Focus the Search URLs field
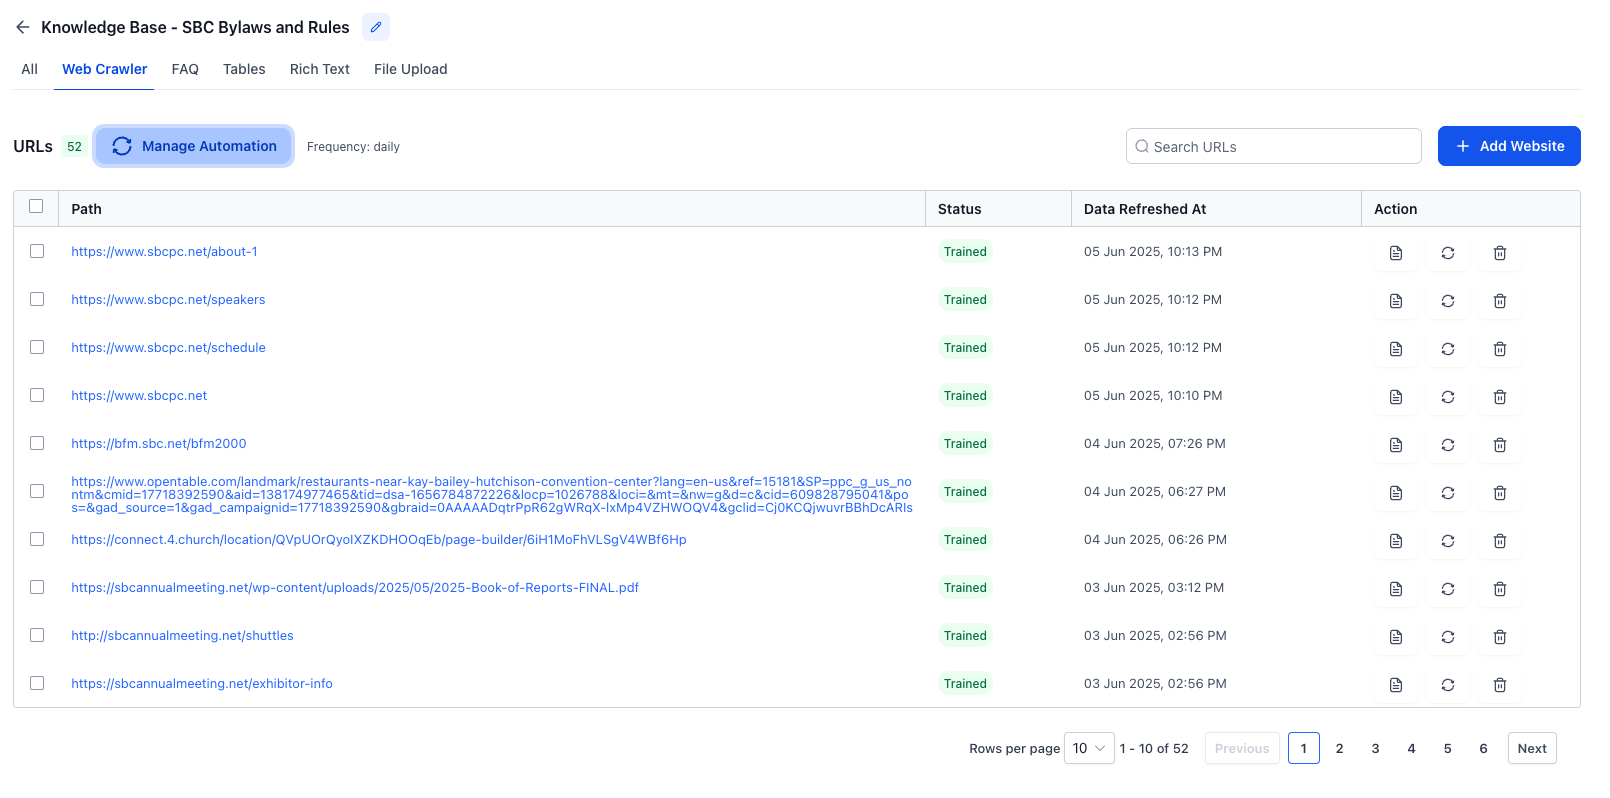1610x798 pixels. pyautogui.click(x=1274, y=146)
